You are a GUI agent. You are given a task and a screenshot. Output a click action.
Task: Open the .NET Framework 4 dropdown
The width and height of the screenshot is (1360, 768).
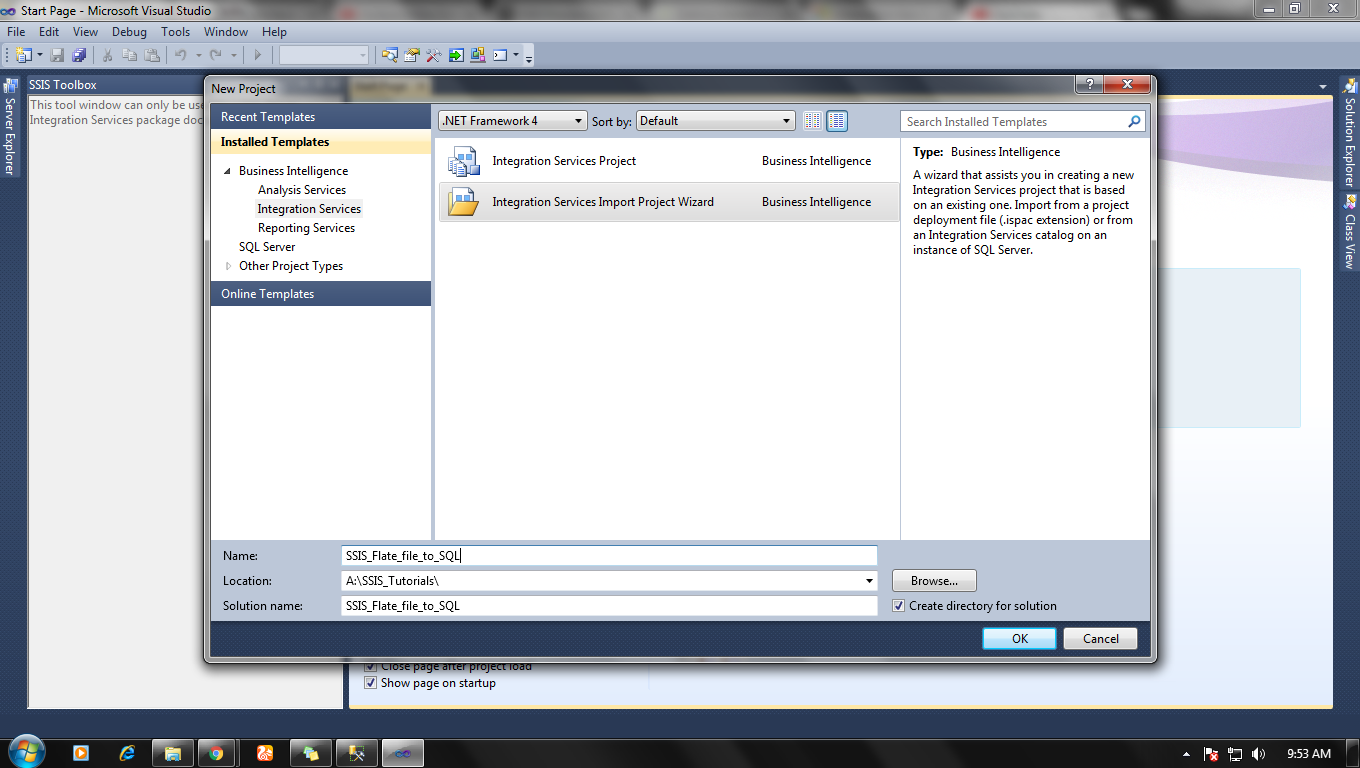pyautogui.click(x=512, y=121)
